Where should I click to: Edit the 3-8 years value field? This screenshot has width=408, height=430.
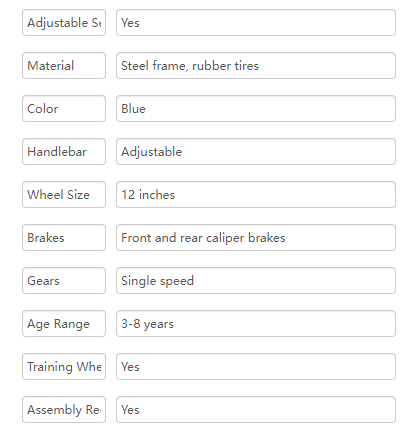pyautogui.click(x=256, y=324)
